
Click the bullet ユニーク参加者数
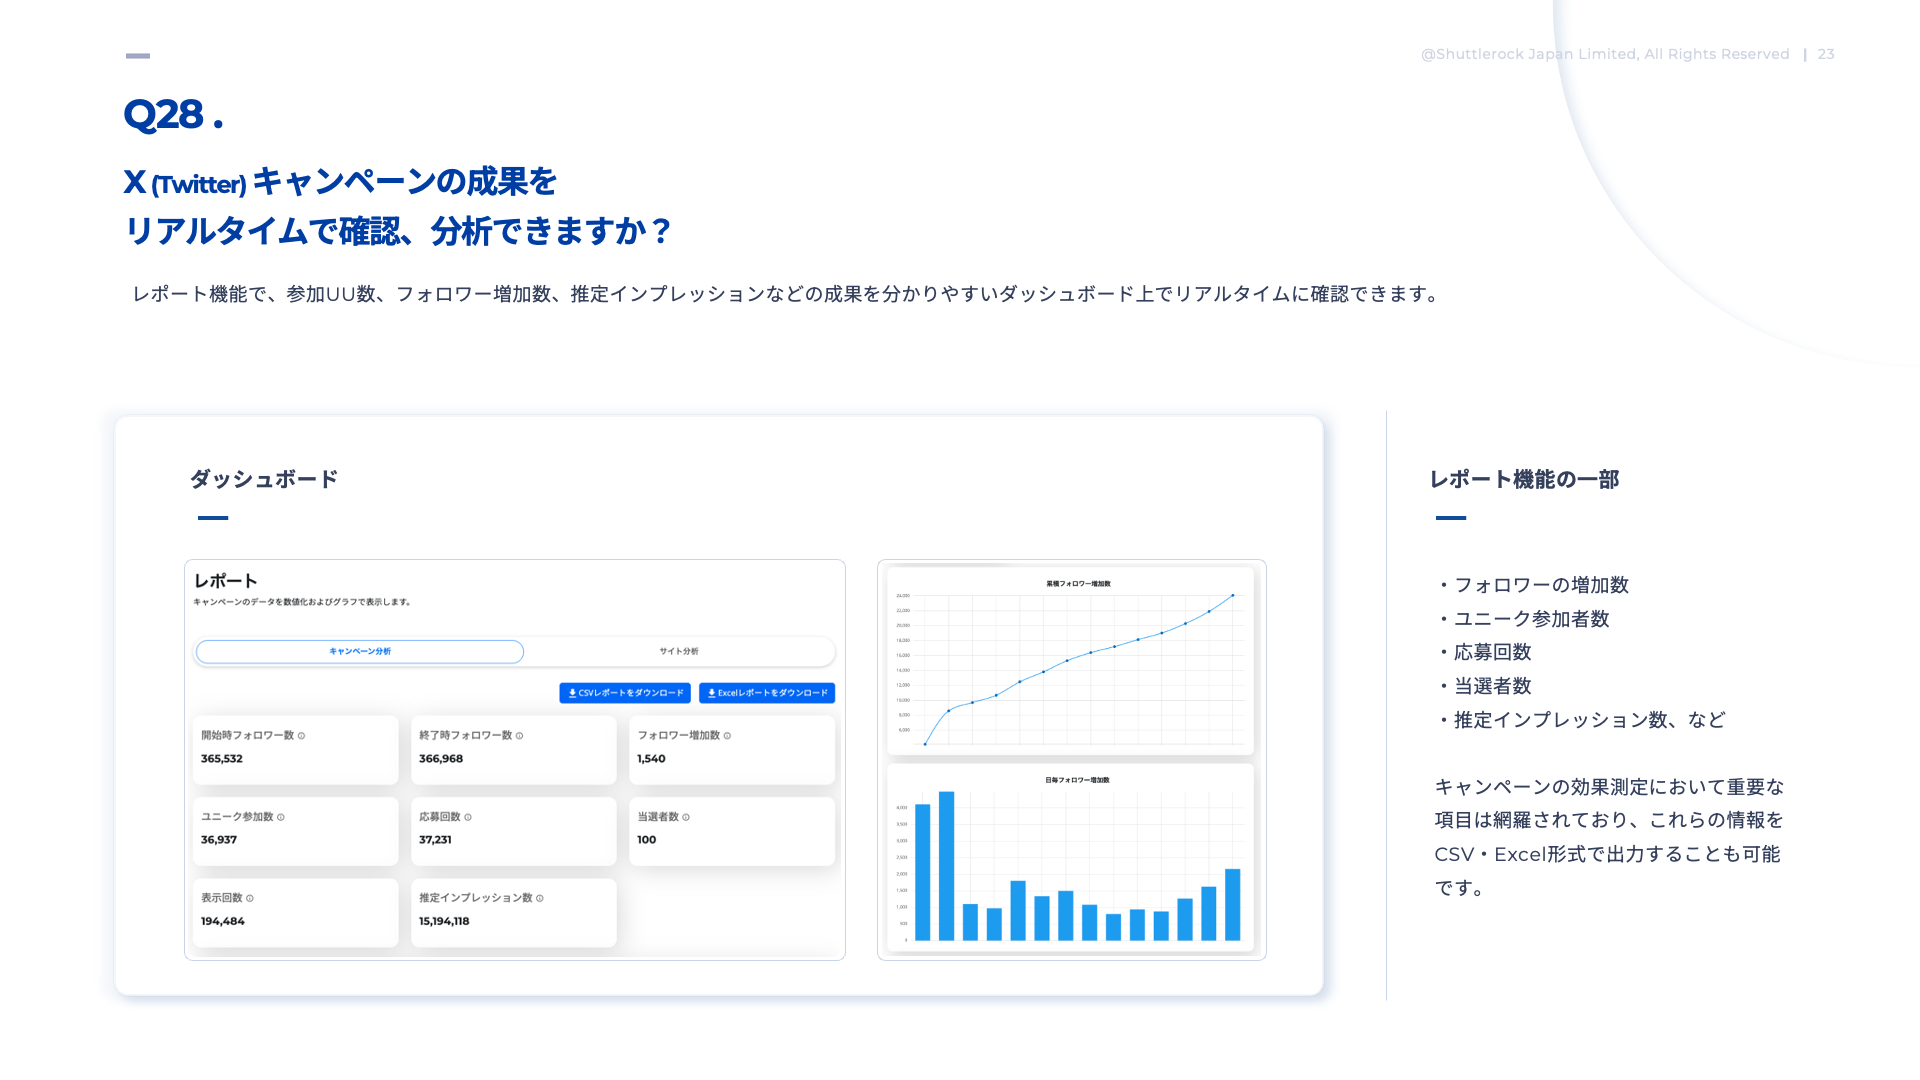(1523, 619)
